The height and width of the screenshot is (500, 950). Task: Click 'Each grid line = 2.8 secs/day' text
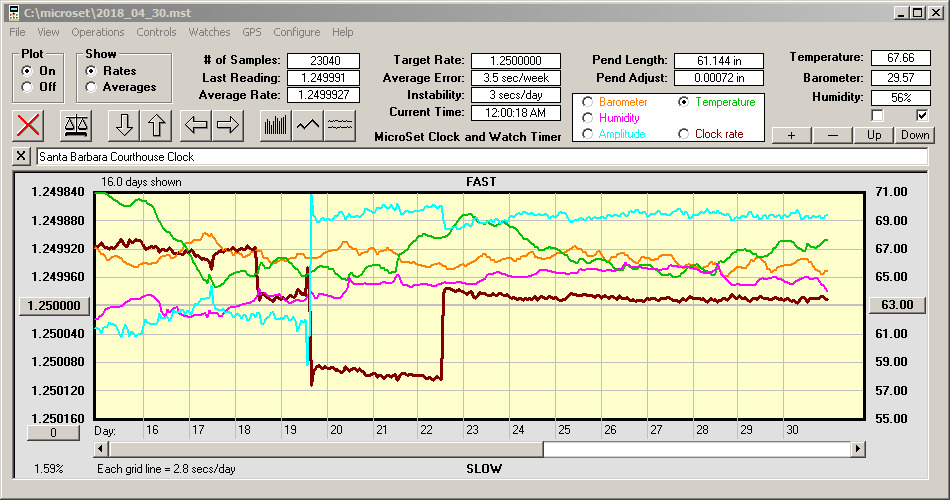[166, 468]
